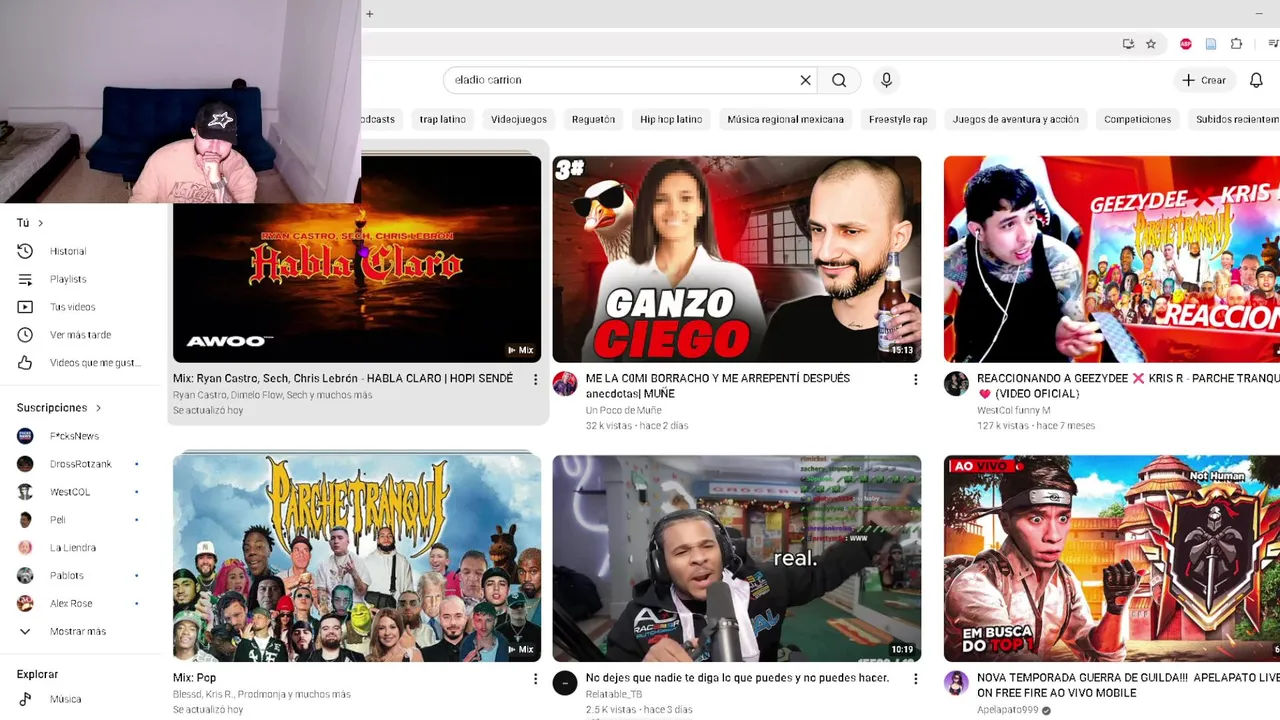Viewport: 1280px width, 720px height.
Task: Bookmark this page with the star icon
Action: [1151, 44]
